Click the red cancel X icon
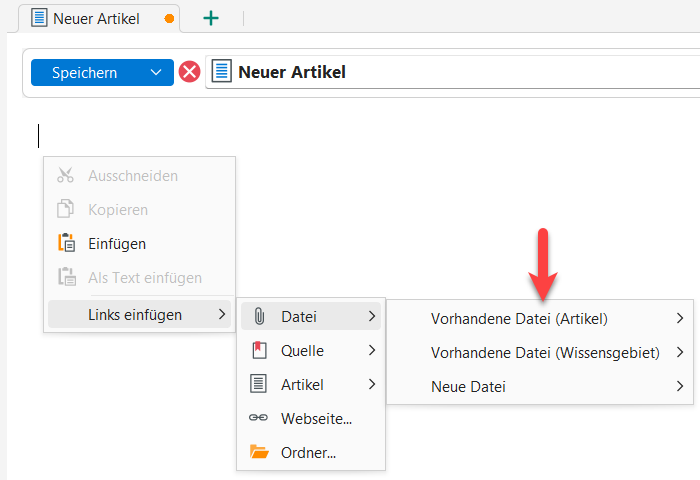The image size is (700, 480). [189, 72]
